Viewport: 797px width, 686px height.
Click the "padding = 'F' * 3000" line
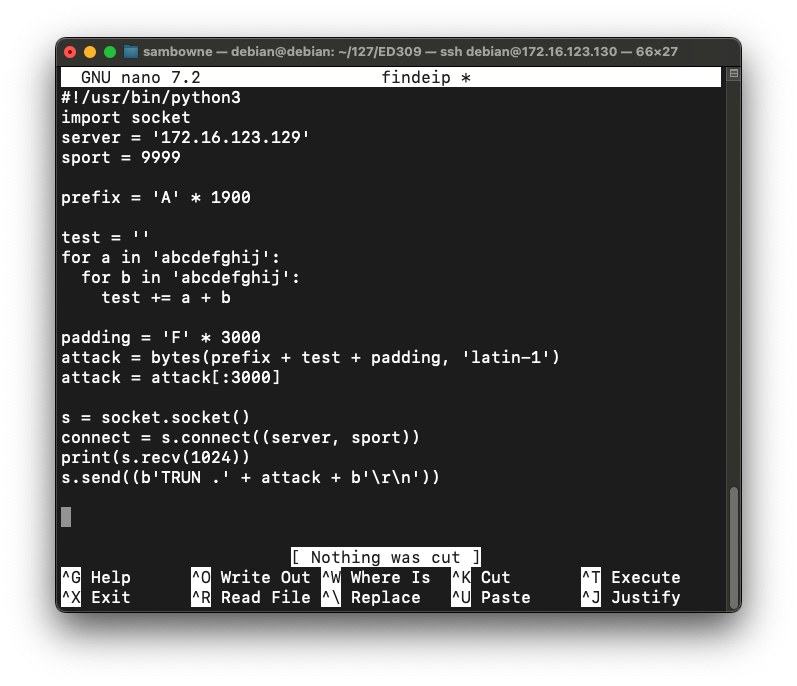pos(161,337)
